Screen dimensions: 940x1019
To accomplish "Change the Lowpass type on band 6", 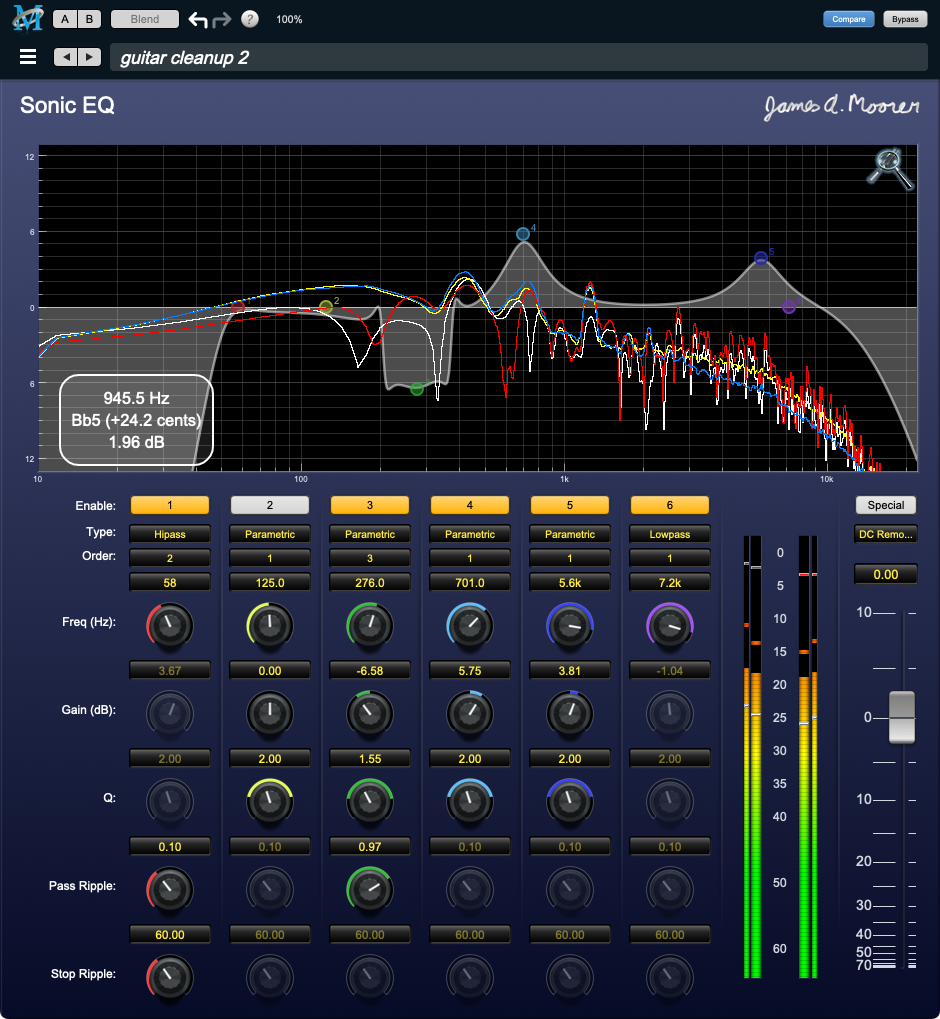I will point(669,533).
